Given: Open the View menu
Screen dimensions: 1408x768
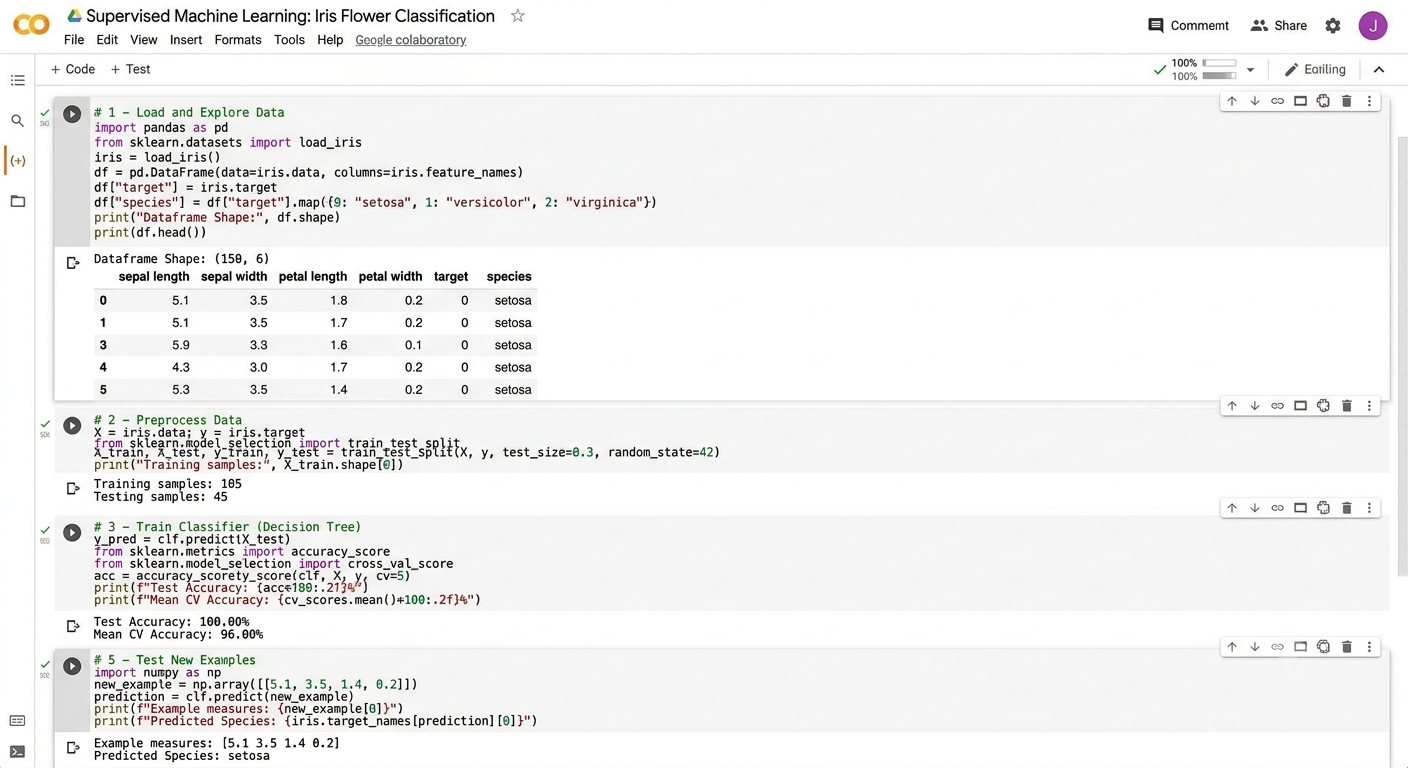Looking at the screenshot, I should point(144,40).
